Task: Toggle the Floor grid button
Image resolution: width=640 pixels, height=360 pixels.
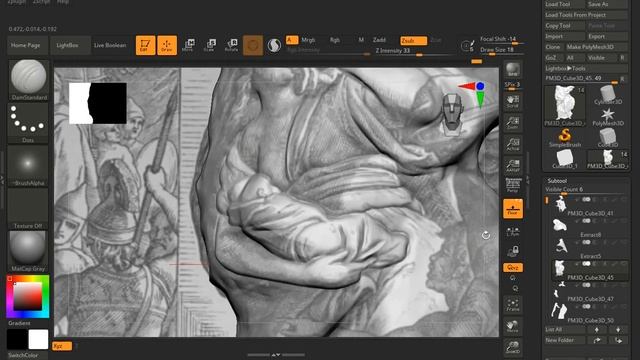Action: click(x=513, y=209)
